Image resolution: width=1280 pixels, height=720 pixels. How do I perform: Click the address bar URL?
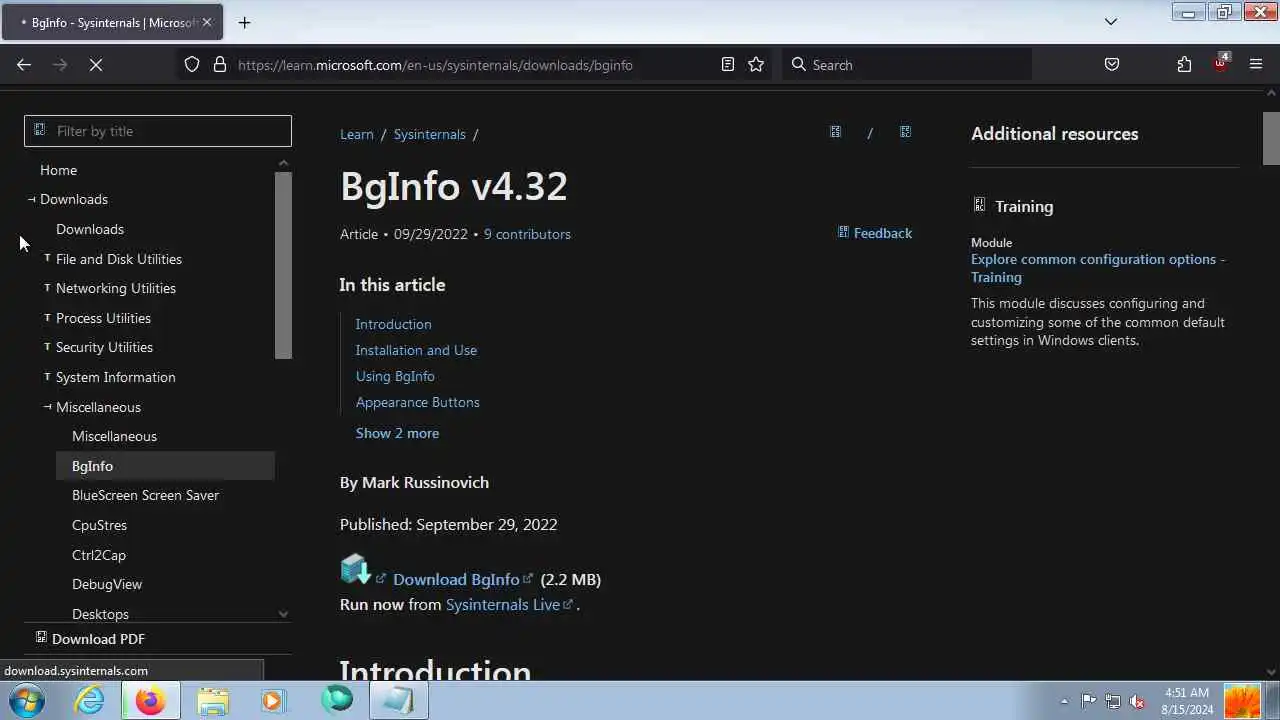pyautogui.click(x=435, y=65)
